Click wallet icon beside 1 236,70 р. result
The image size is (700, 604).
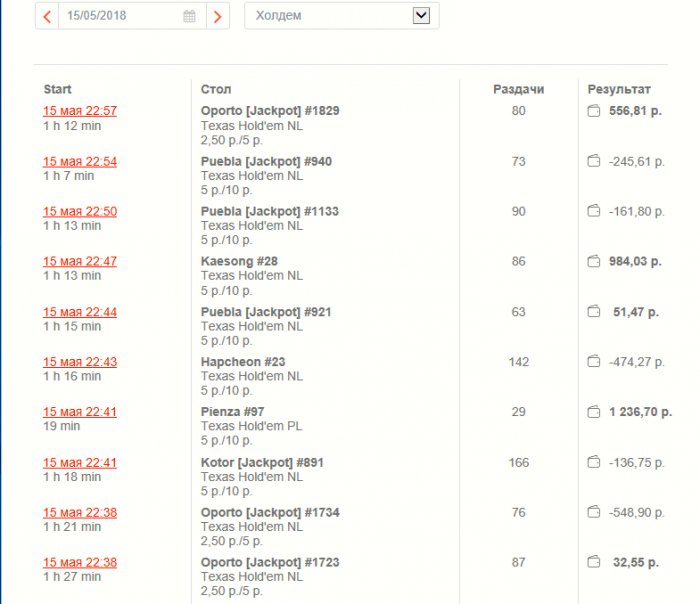tap(593, 411)
